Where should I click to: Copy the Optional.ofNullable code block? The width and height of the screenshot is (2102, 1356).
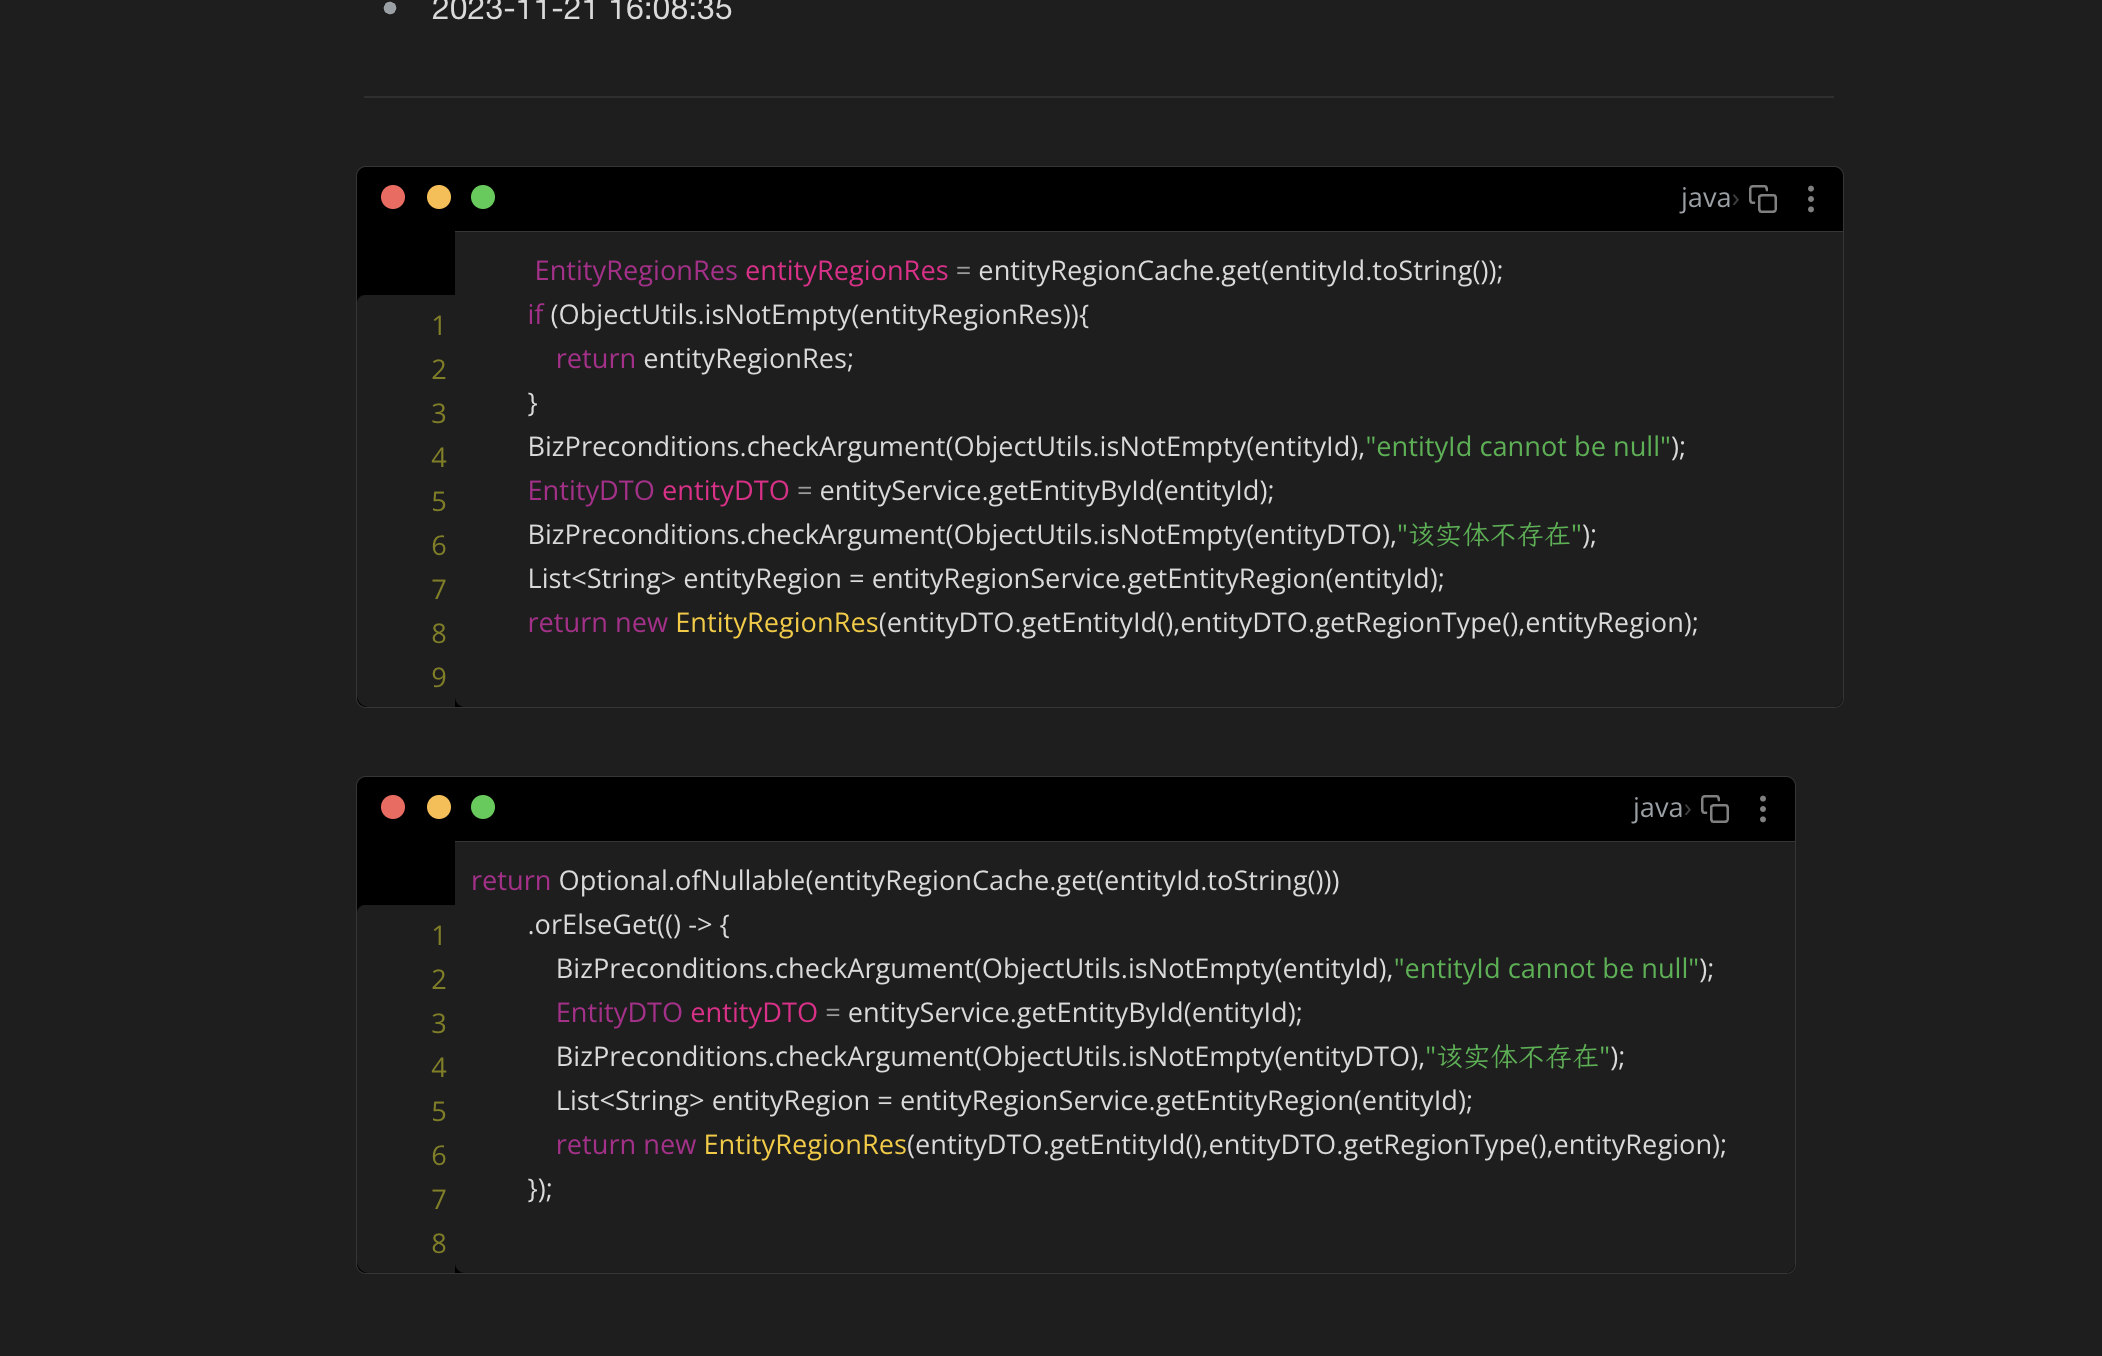click(1715, 809)
